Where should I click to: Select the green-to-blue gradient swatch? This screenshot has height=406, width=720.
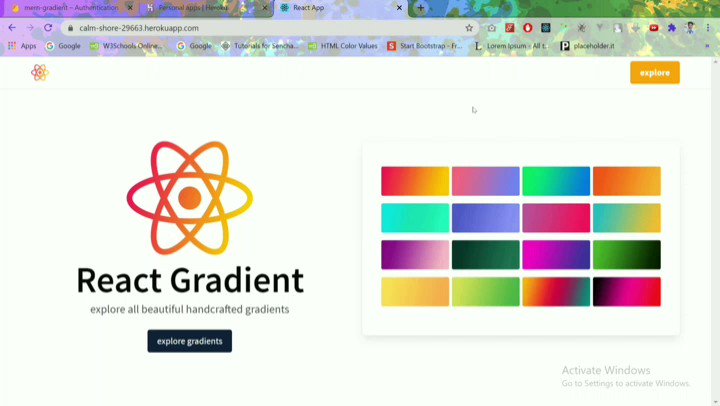[556, 181]
